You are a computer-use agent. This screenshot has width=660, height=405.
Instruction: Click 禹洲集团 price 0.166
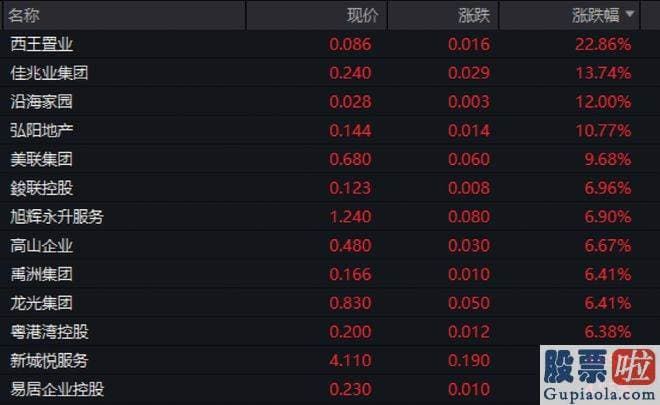click(350, 274)
